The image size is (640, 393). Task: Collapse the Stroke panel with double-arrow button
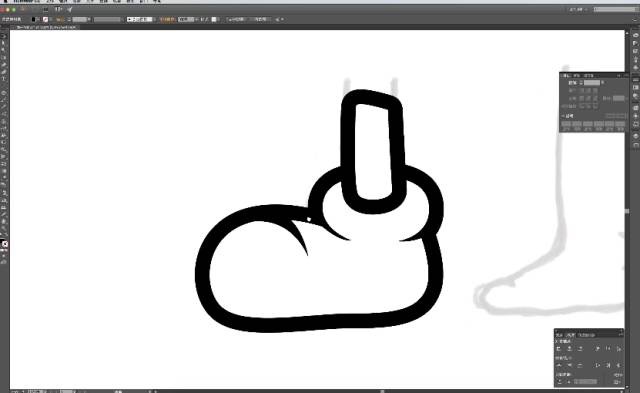tap(618, 76)
